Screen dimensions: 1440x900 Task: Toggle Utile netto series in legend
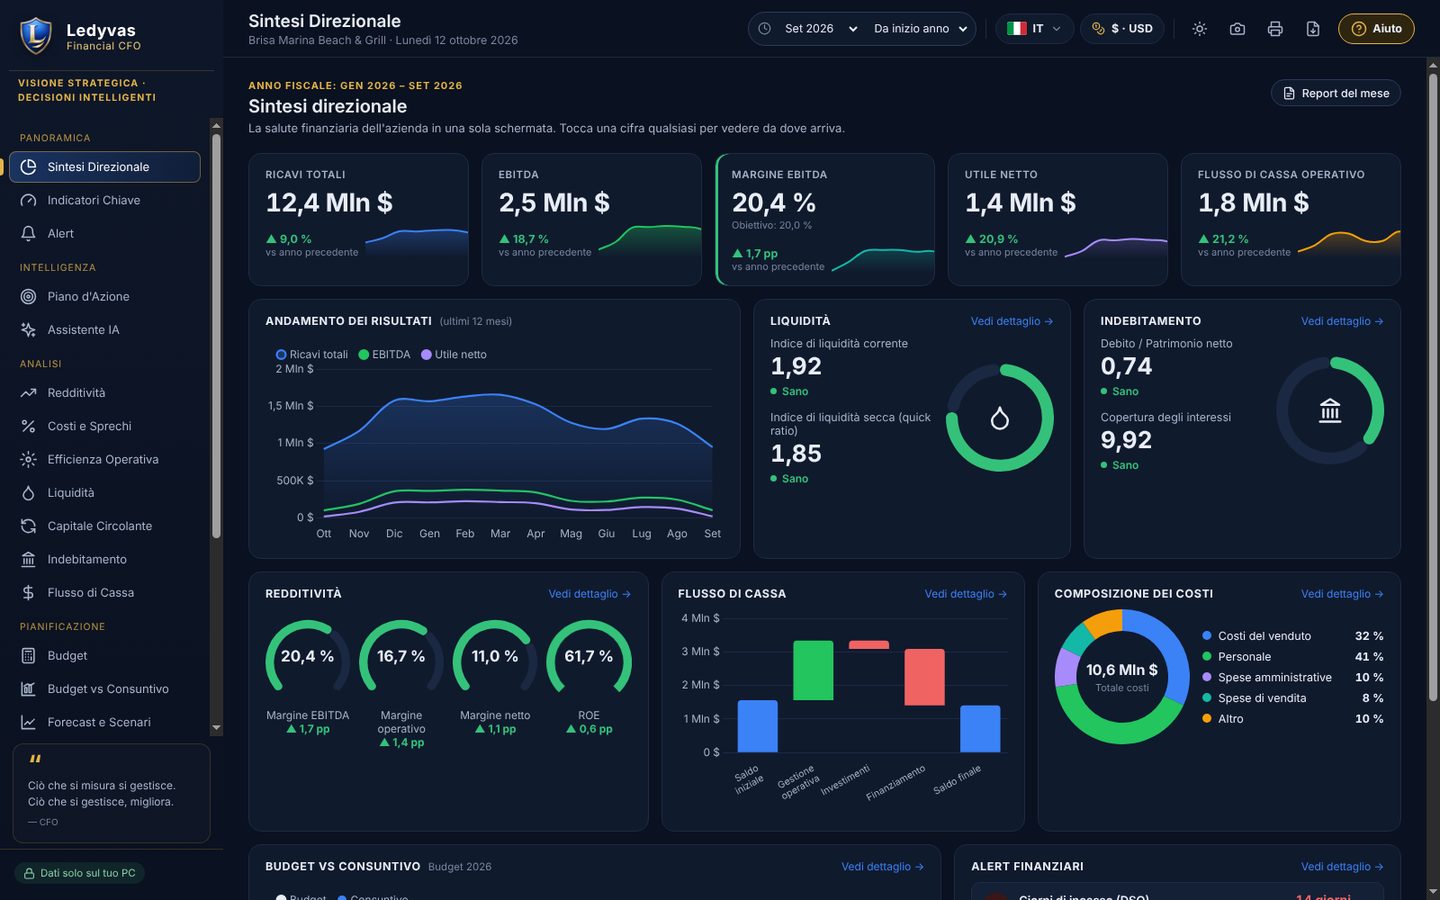454,355
